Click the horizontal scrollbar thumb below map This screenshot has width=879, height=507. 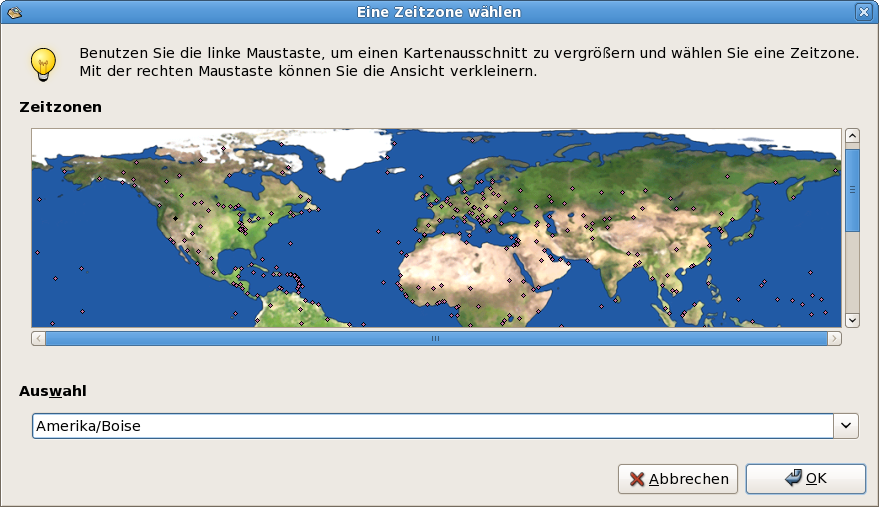436,339
